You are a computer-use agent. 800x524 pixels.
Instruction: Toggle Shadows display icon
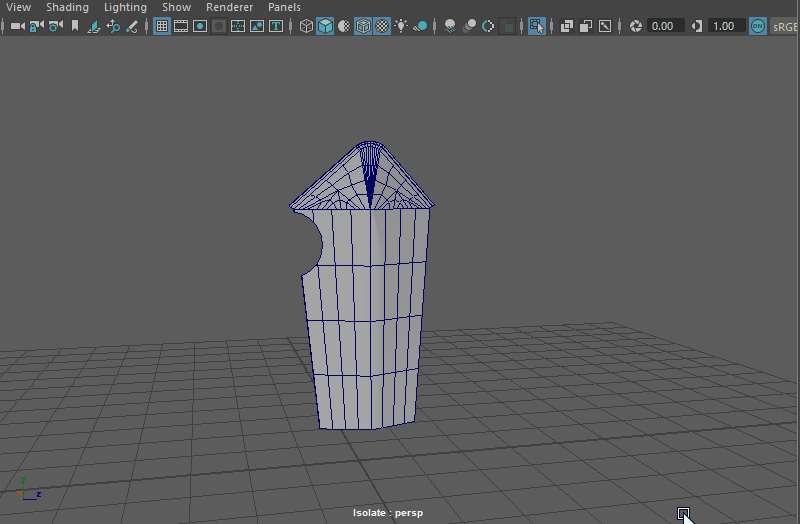(420, 26)
